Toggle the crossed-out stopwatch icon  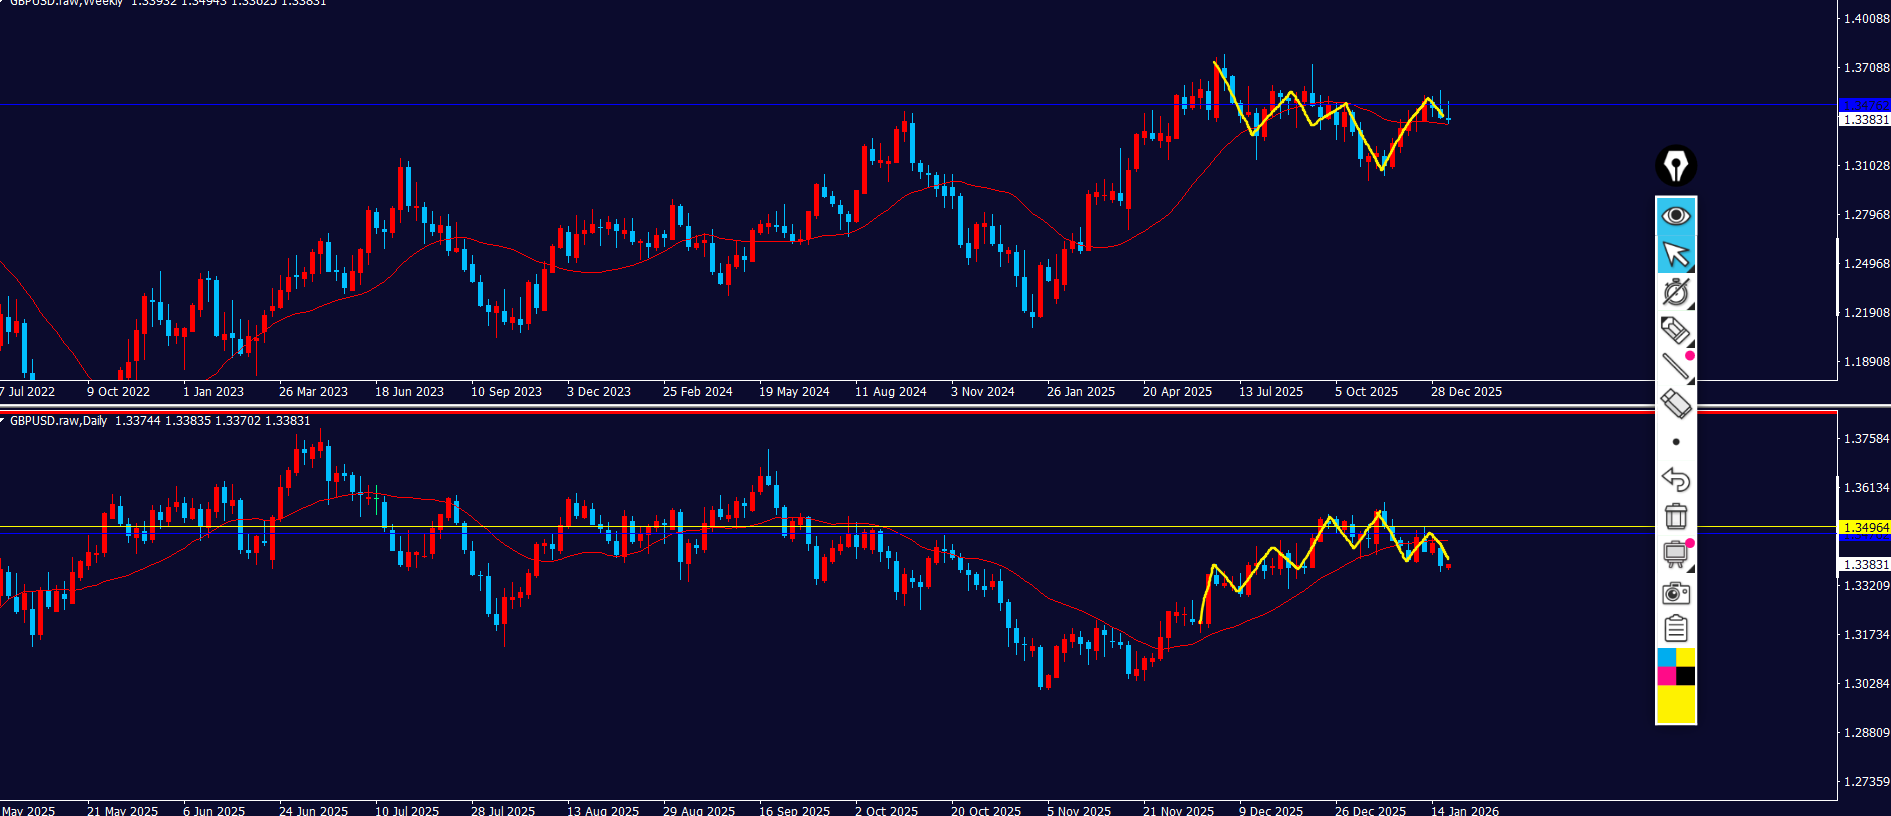pos(1676,292)
